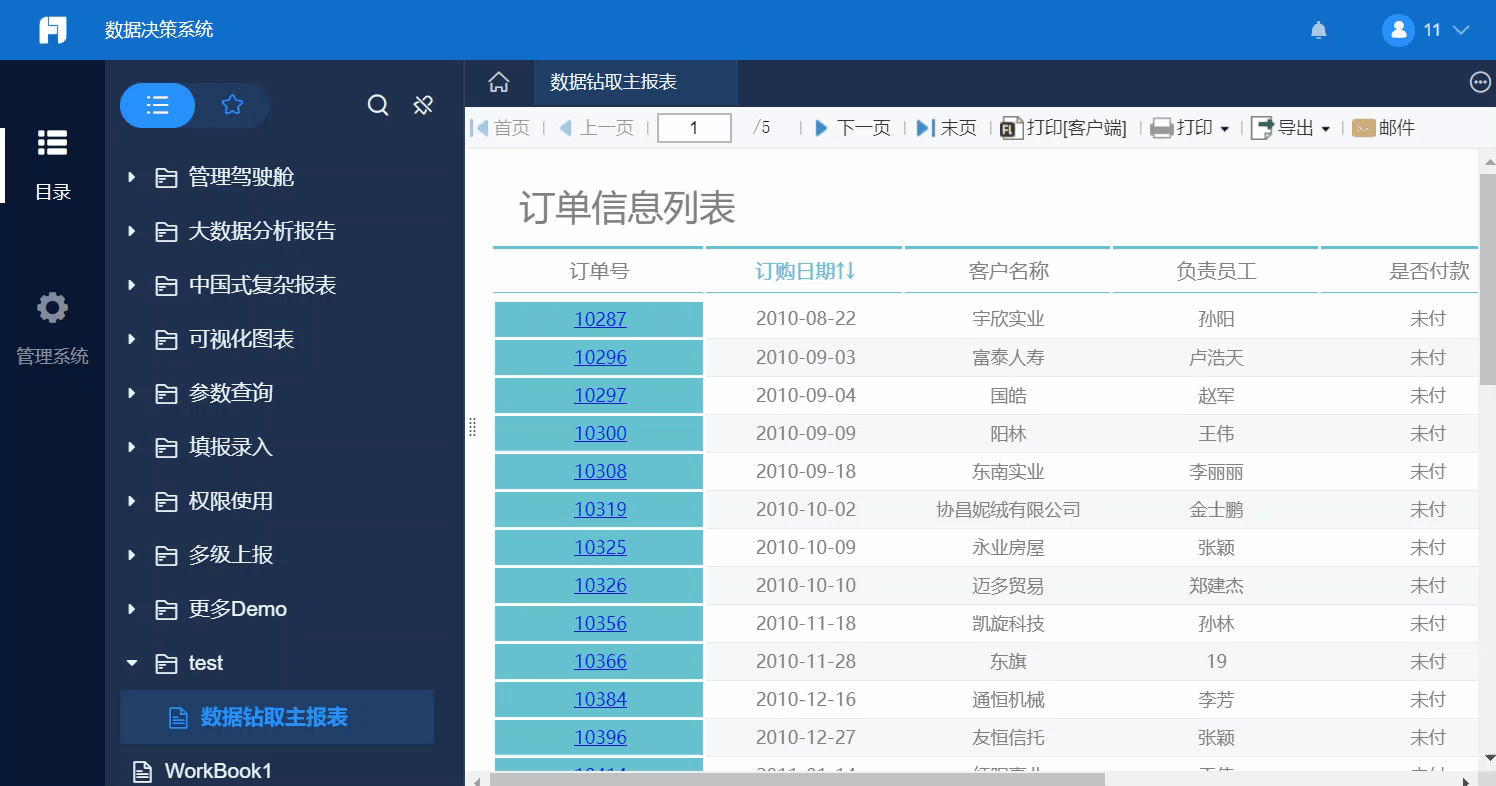Viewport: 1496px width, 786px height.
Task: Click the 邮件 envelope icon
Action: tap(1363, 128)
